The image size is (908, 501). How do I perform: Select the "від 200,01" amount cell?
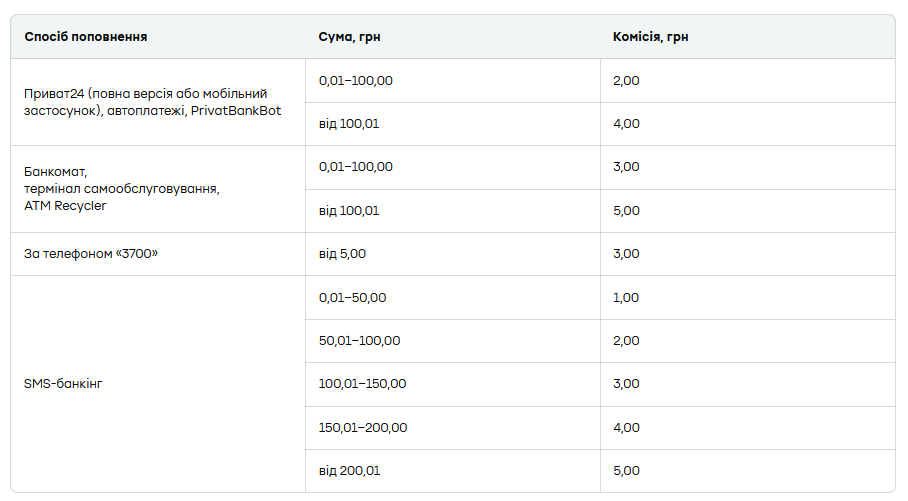pos(349,471)
